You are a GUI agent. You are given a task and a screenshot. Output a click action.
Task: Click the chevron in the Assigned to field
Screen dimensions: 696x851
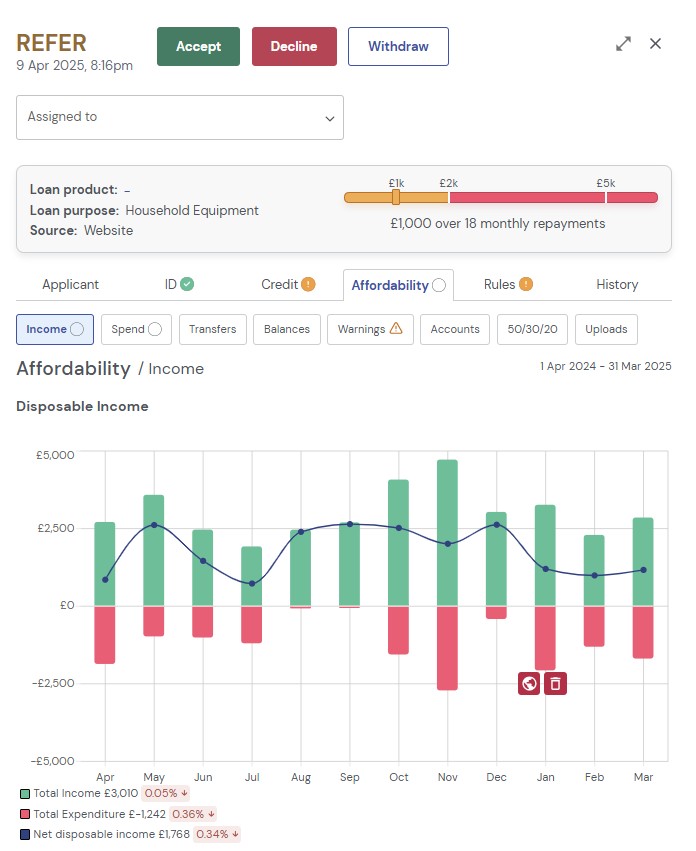pyautogui.click(x=330, y=118)
